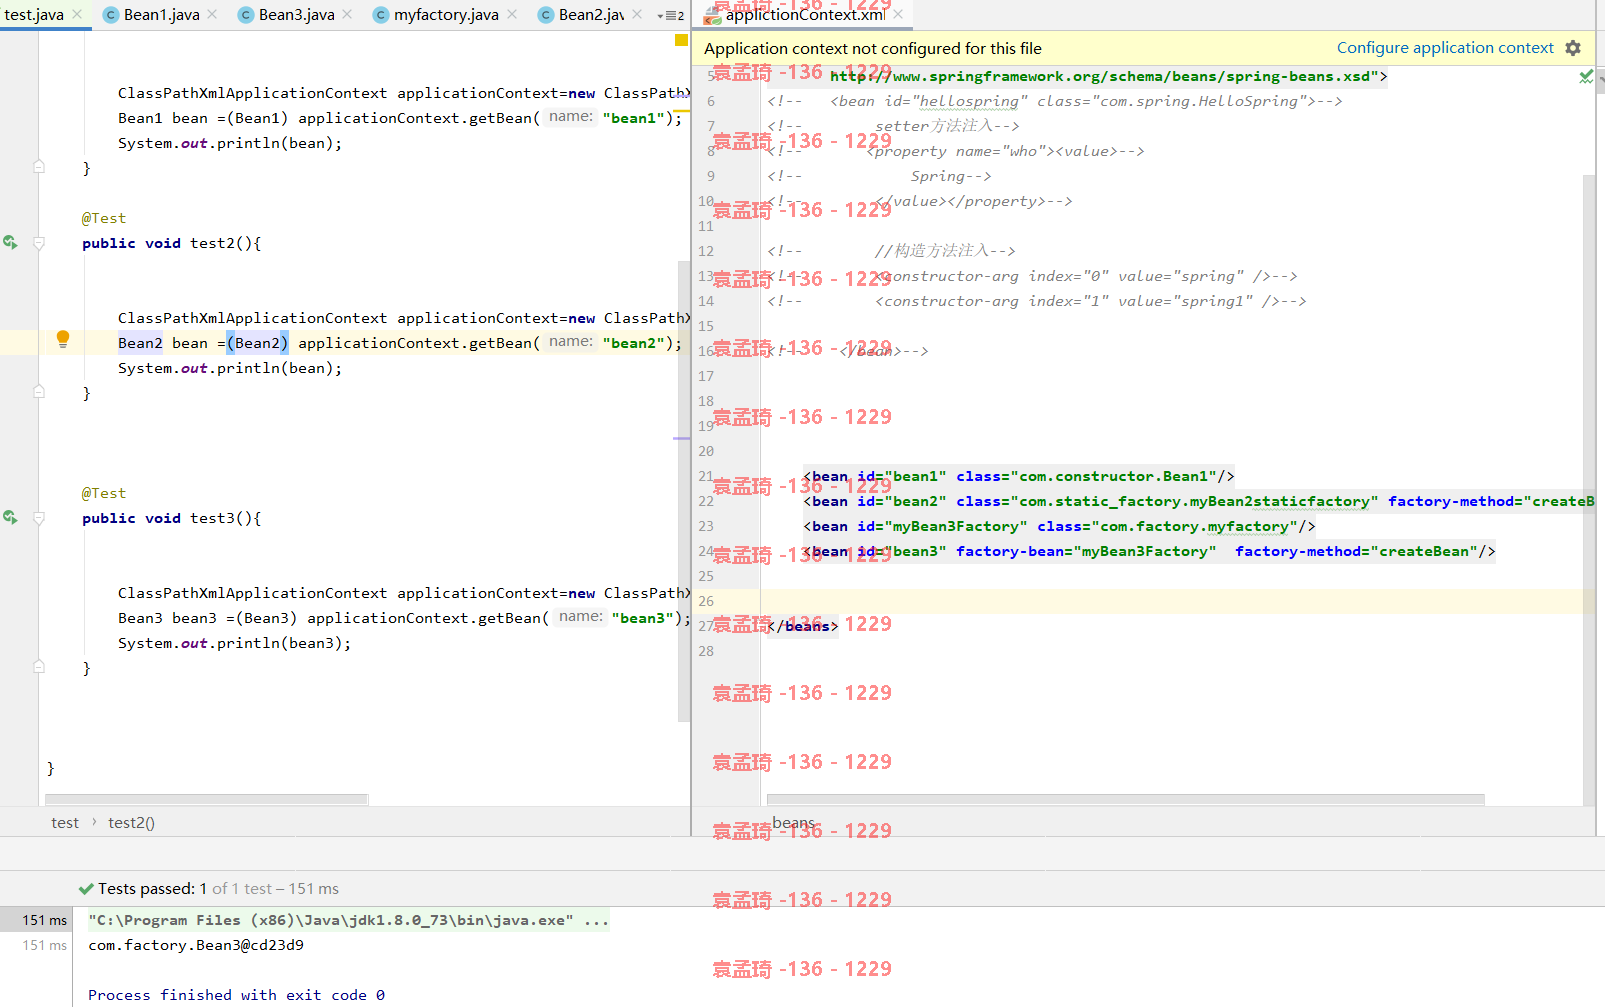
Task: Select the applictionContext.xml tab
Action: click(805, 15)
